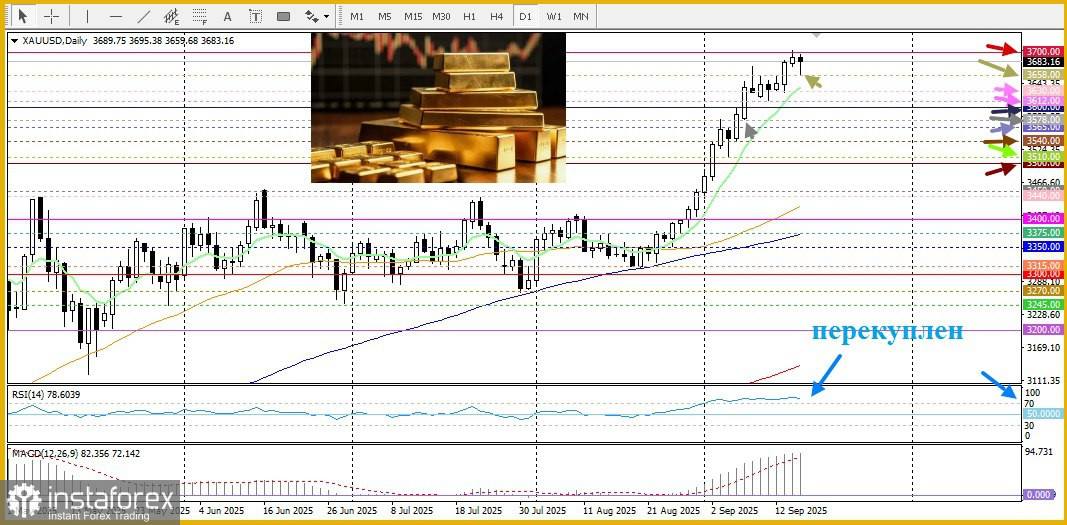Toggle the active D1 timeframe button
Screen dimensions: 1067x525
(525, 16)
